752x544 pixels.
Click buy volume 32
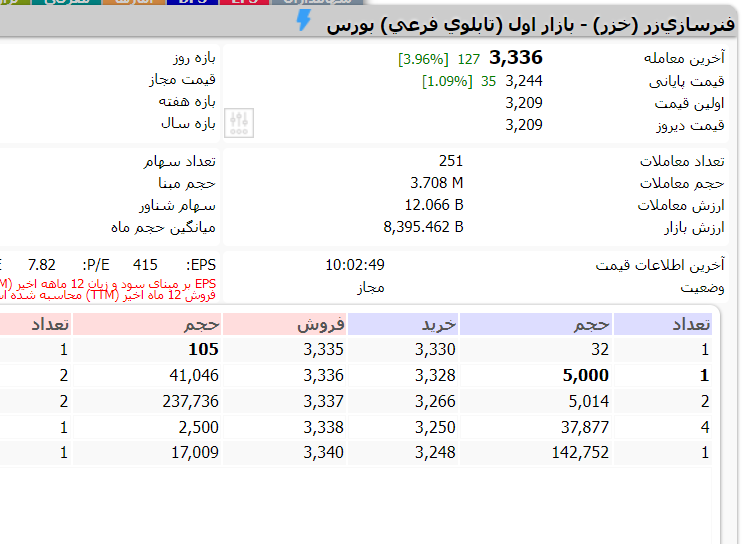coord(600,349)
